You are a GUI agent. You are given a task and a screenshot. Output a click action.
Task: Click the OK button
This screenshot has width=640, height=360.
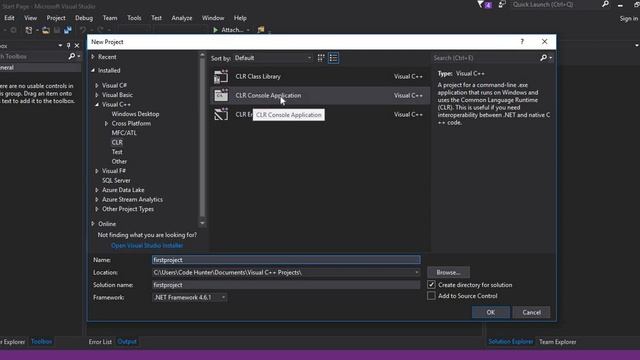coord(491,312)
